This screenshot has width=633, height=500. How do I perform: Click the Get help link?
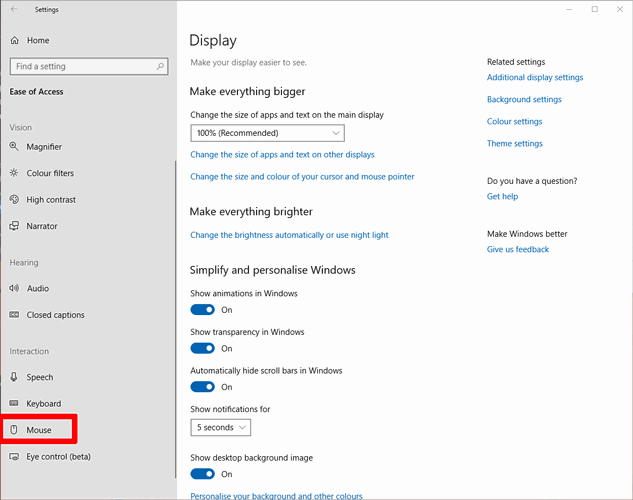[502, 197]
